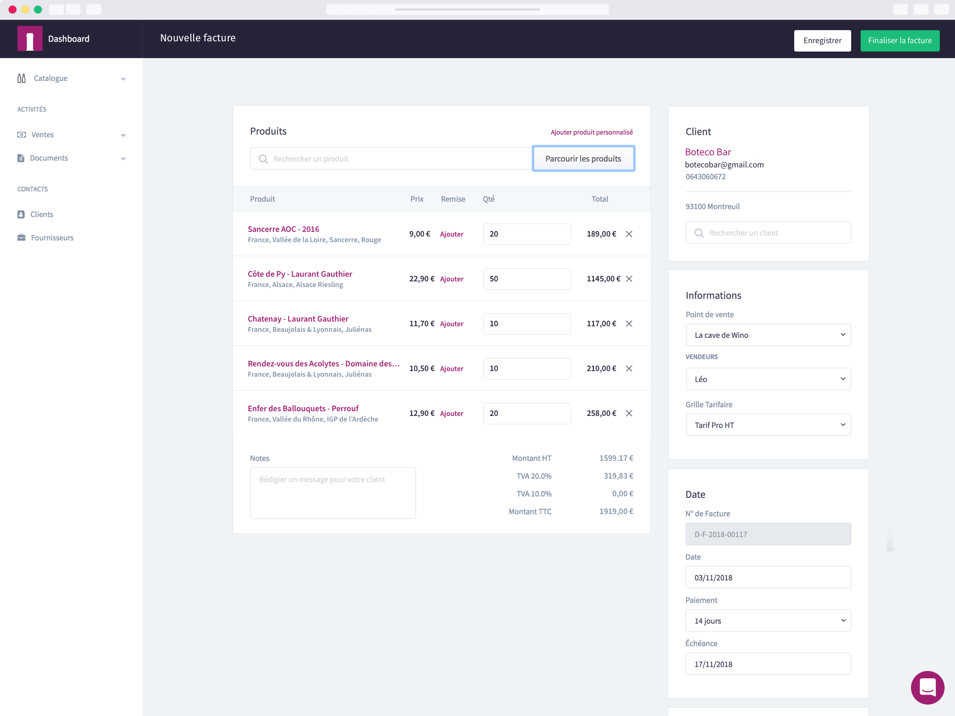This screenshot has width=955, height=716.
Task: Expand the Documents sidebar section
Action: point(123,158)
